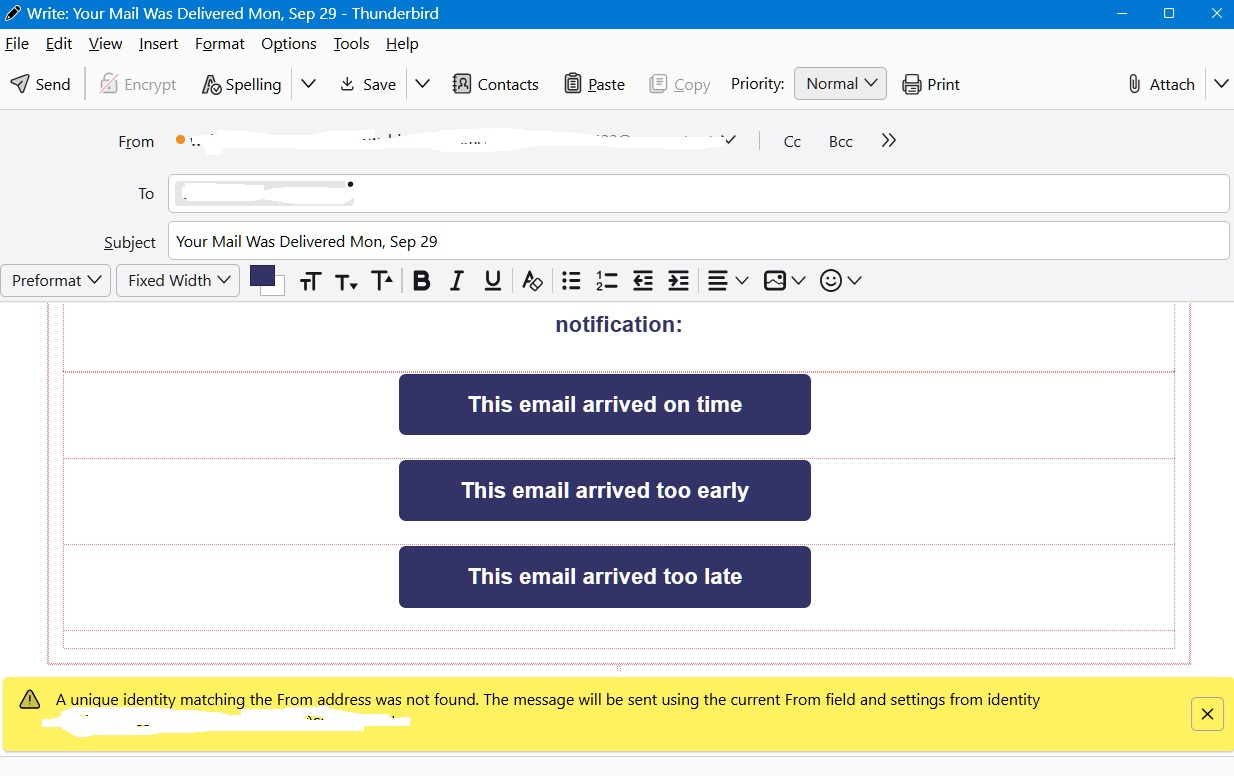
Task: Increase font size icon
Action: (x=382, y=281)
